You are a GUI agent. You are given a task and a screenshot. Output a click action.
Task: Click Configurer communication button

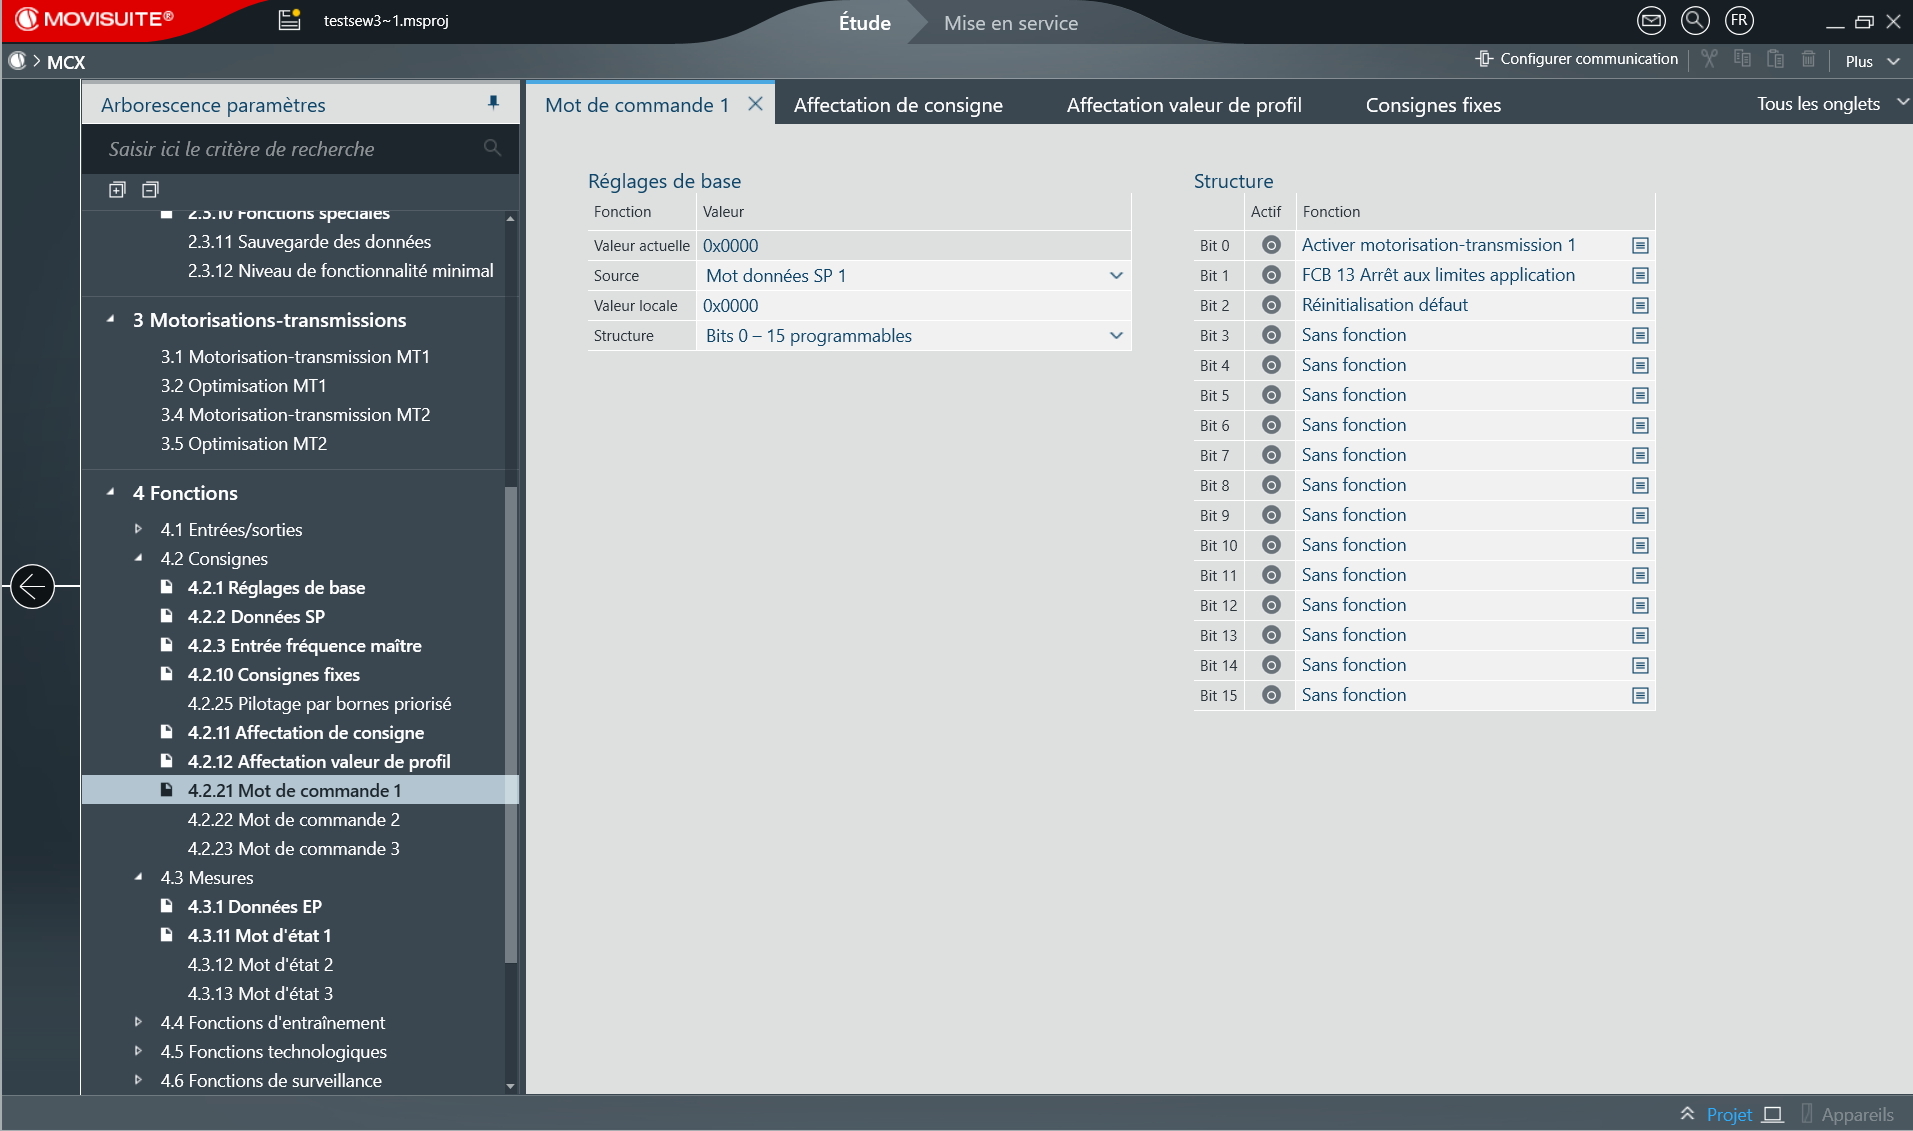coord(1577,59)
